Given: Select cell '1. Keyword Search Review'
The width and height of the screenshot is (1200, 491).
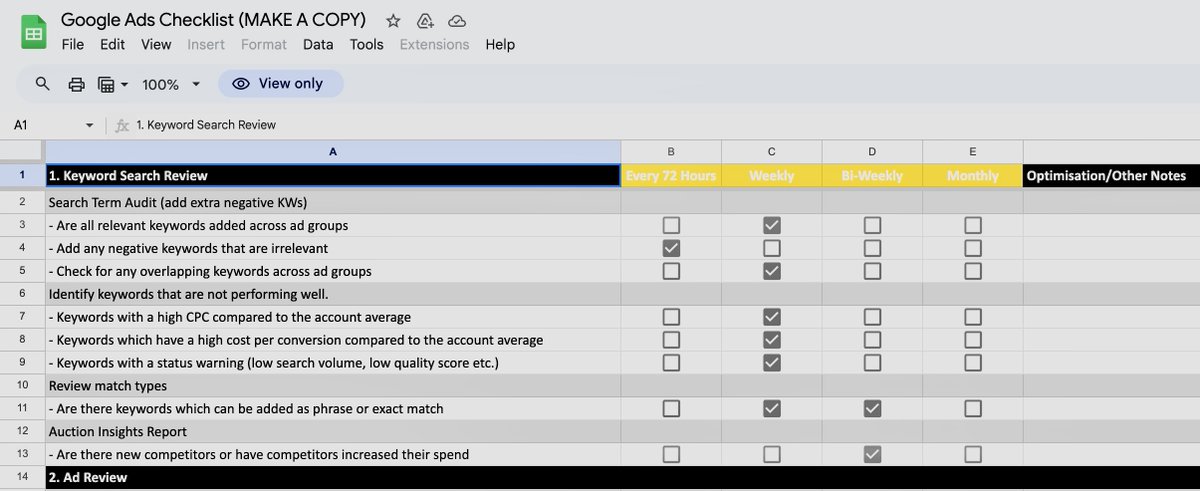Looking at the screenshot, I should (x=333, y=176).
